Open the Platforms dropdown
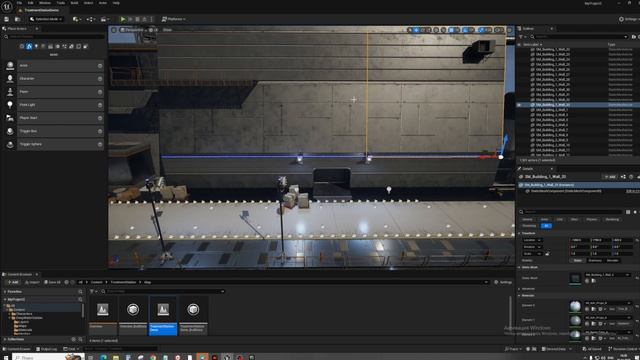 coord(173,19)
